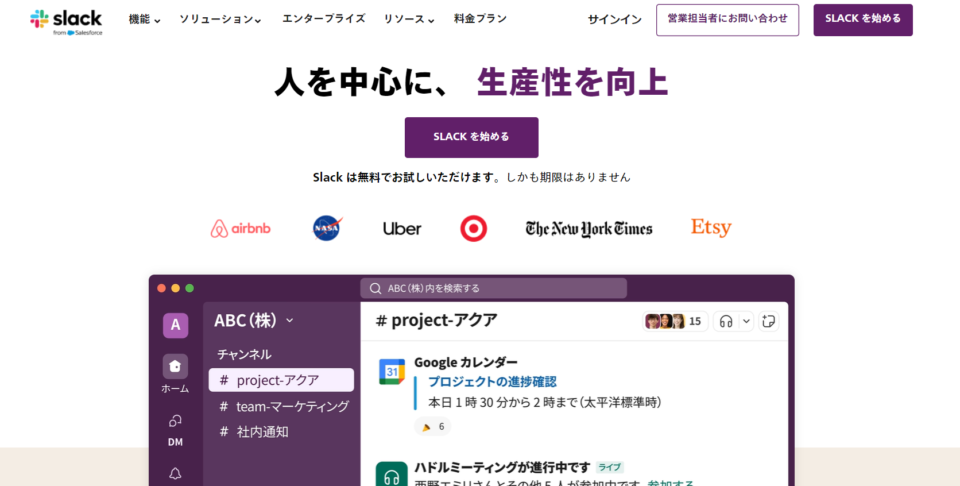Click the # project-アクア channel title
Screen dimensions: 960x486
(x=436, y=320)
